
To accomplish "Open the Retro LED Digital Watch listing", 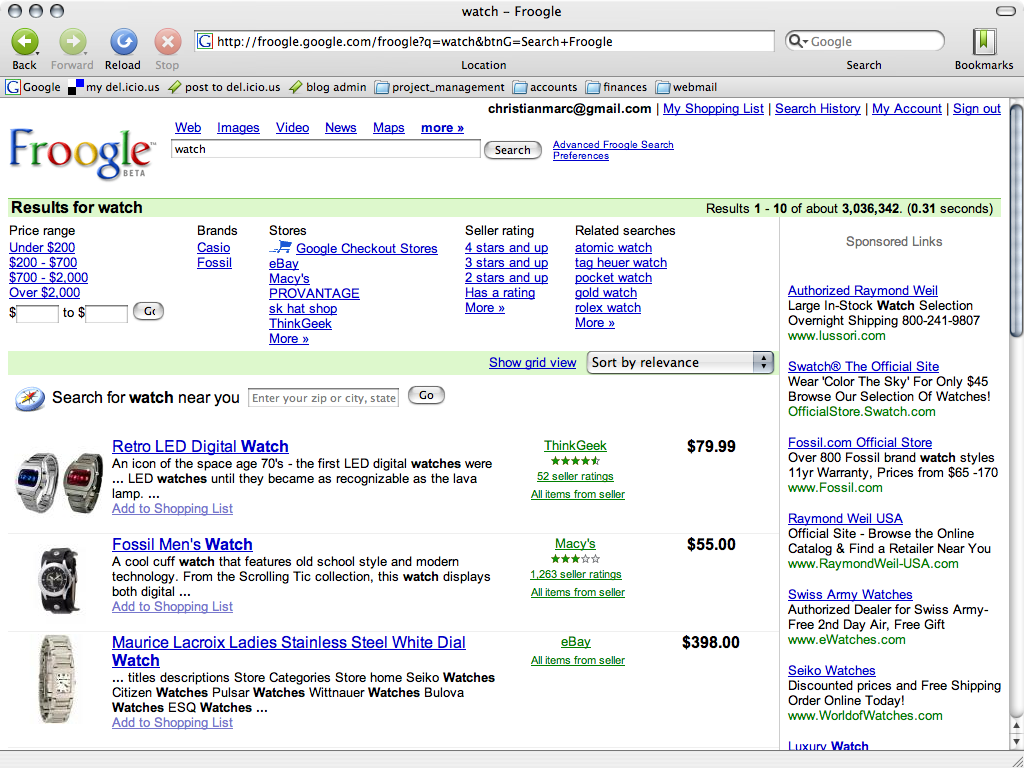I will pyautogui.click(x=200, y=446).
